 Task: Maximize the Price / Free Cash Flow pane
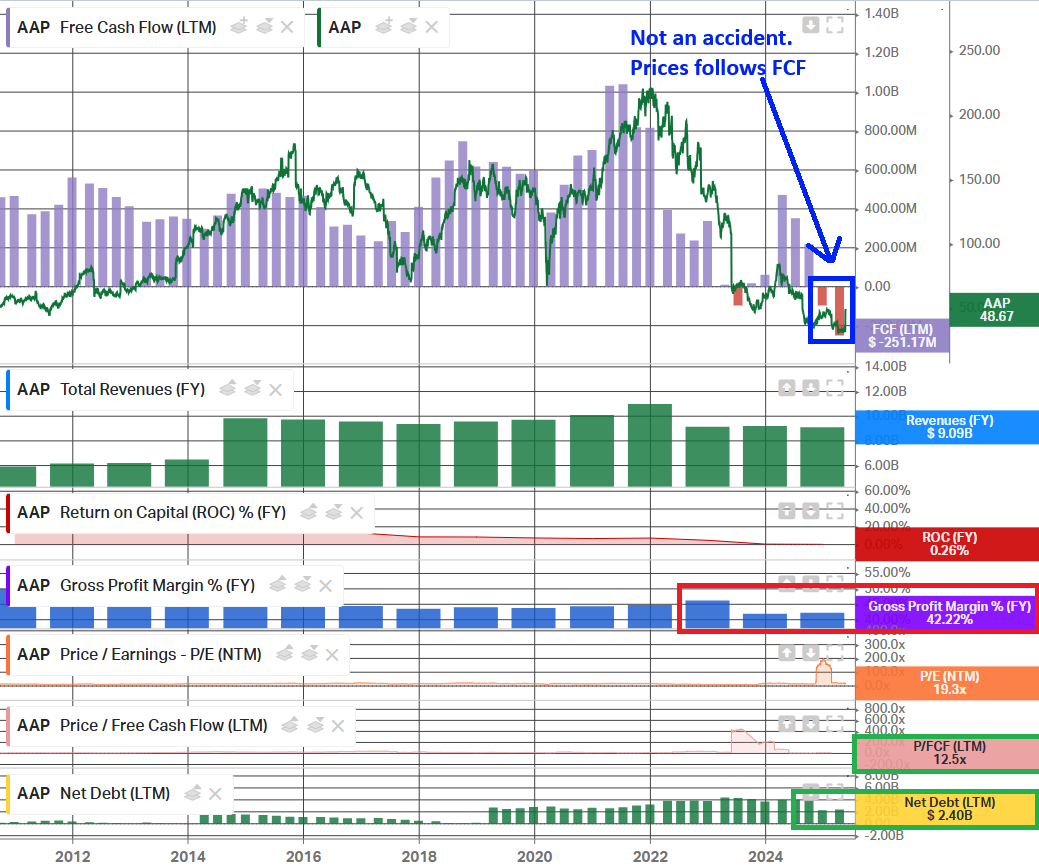tap(835, 724)
